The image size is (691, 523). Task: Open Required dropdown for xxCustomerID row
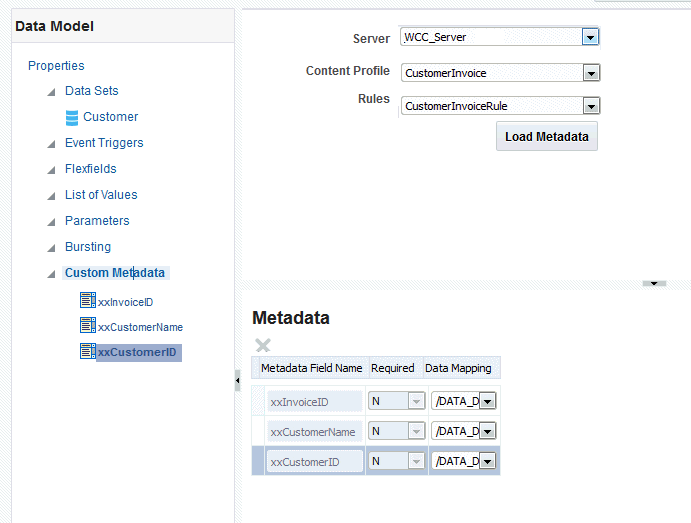(x=416, y=461)
